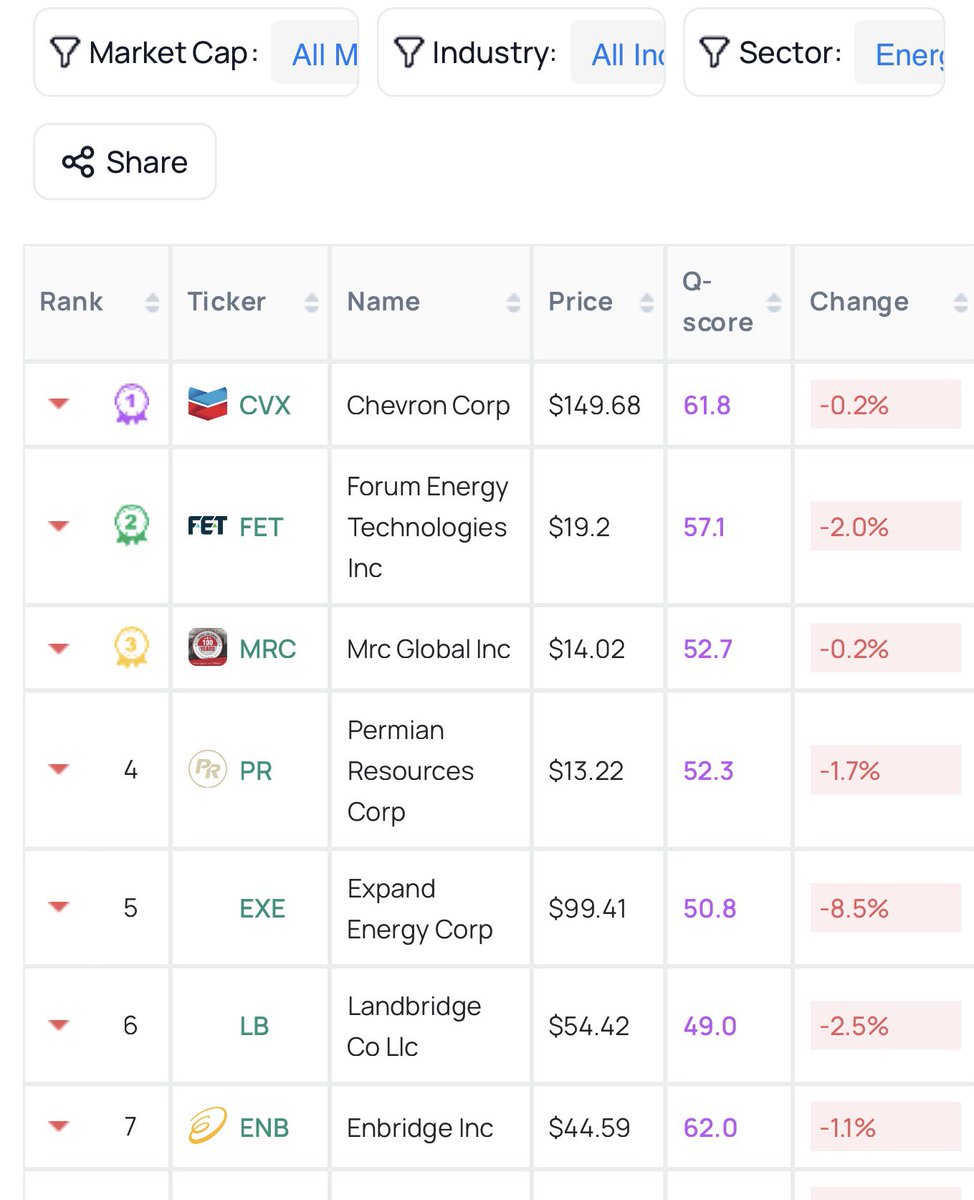Click the Chevron company logo
Image resolution: width=974 pixels, height=1200 pixels.
[x=208, y=404]
